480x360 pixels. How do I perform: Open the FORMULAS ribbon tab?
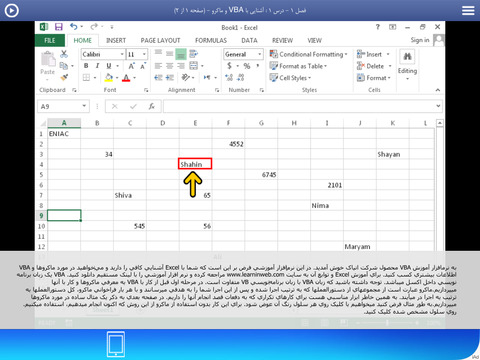click(x=211, y=41)
